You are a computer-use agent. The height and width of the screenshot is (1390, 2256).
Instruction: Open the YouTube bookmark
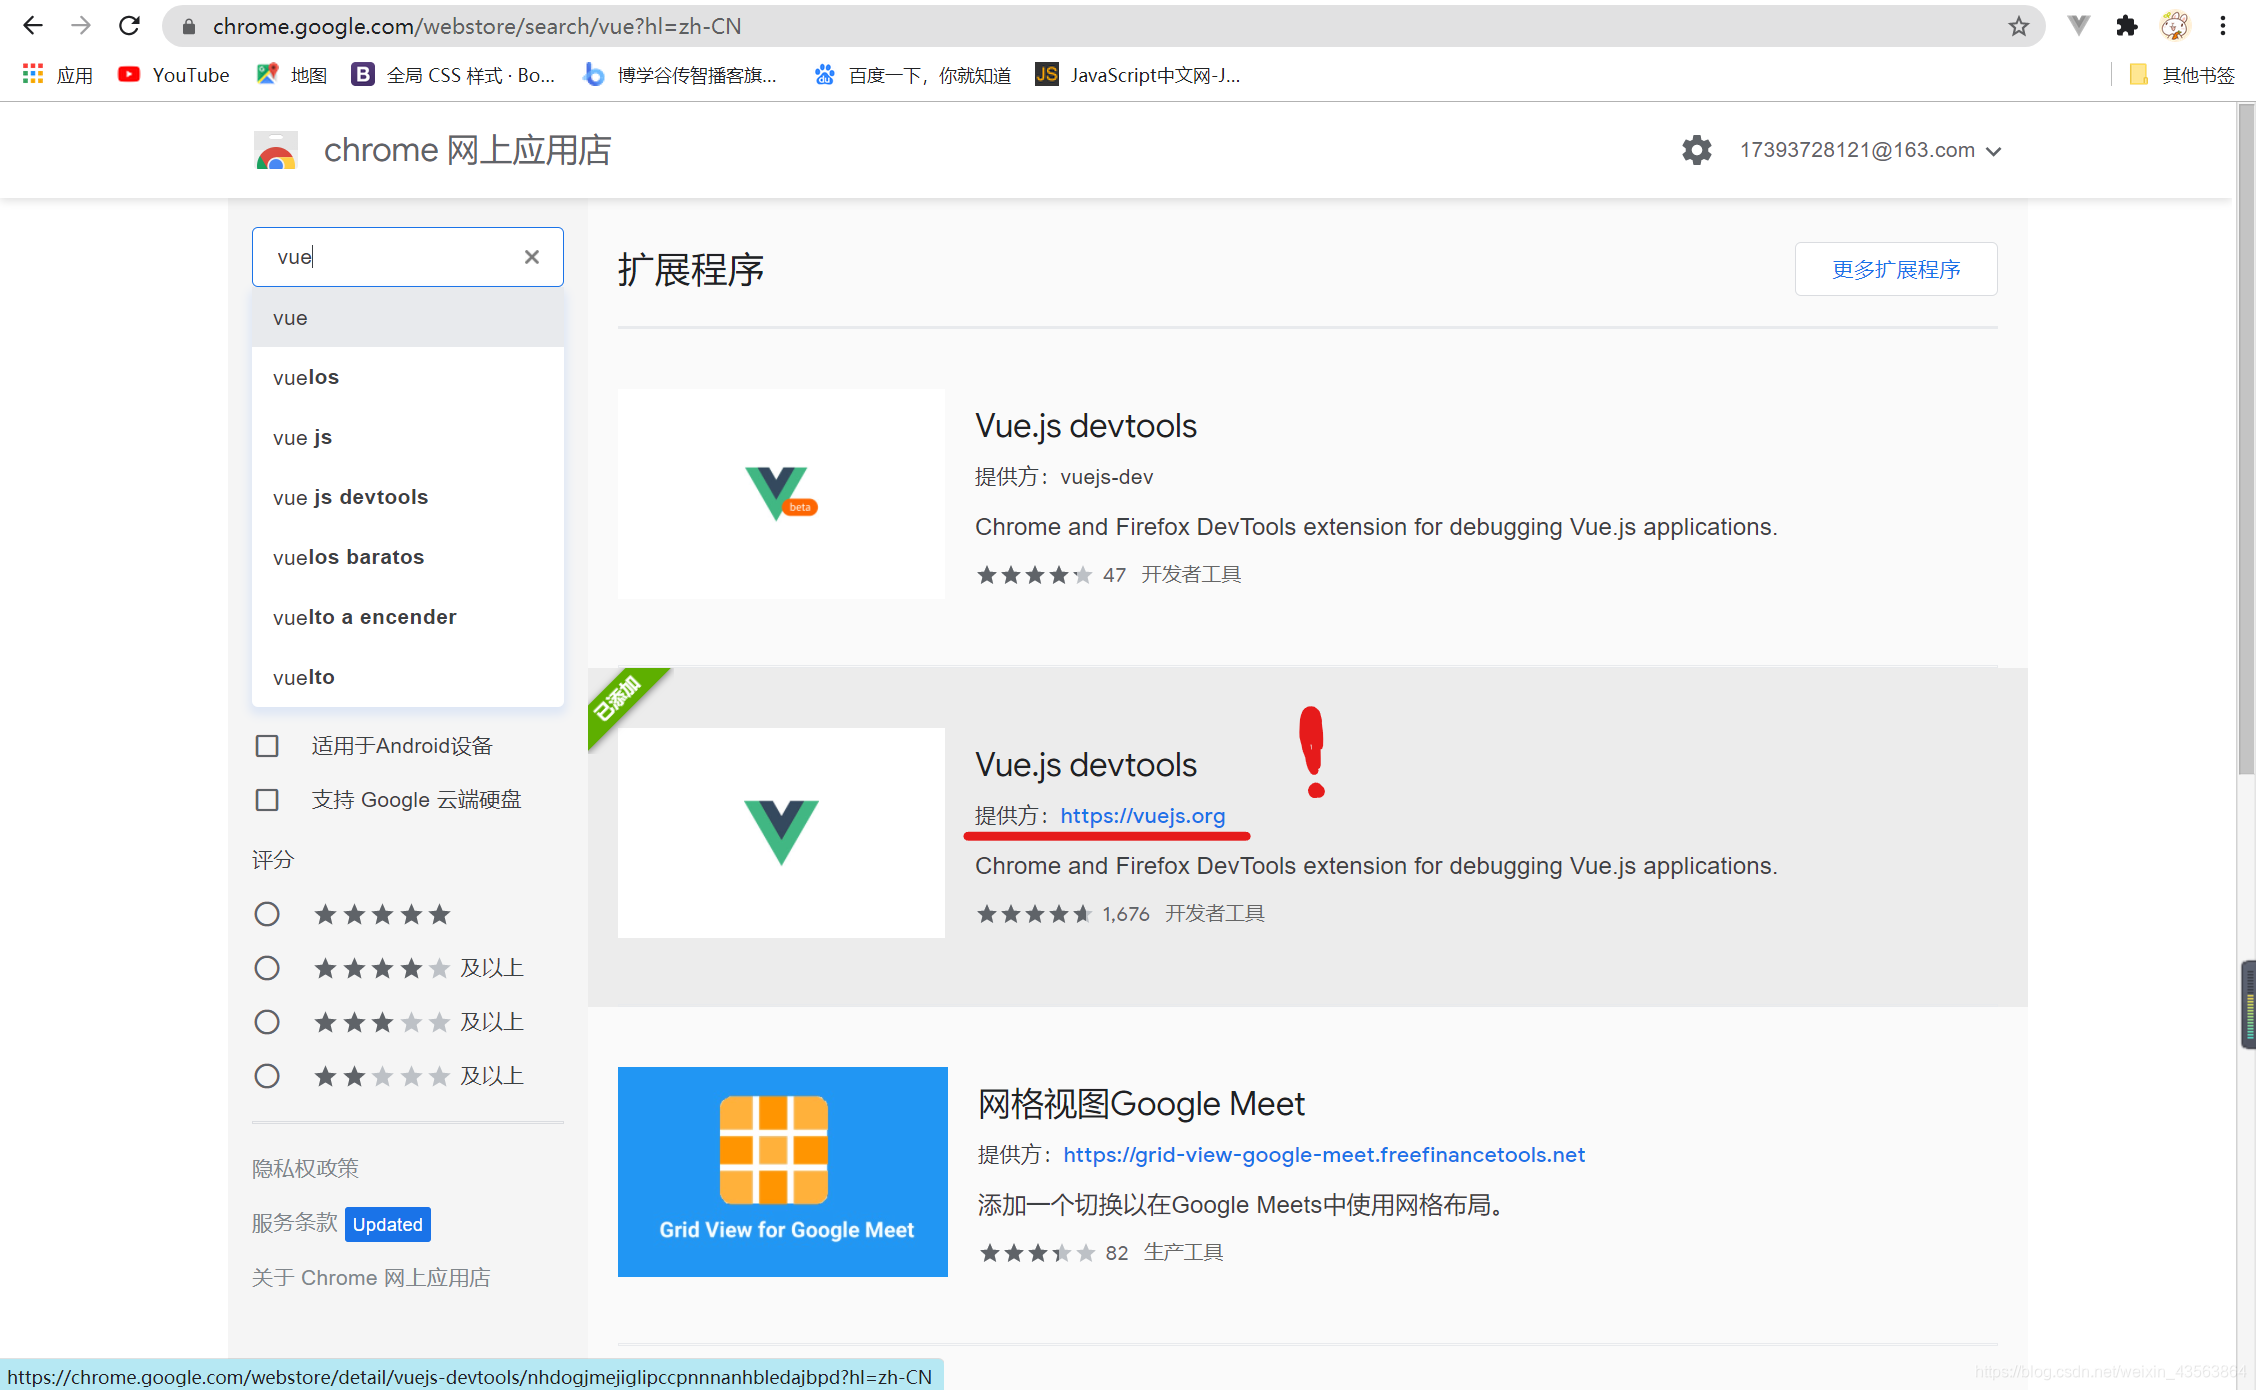click(174, 75)
